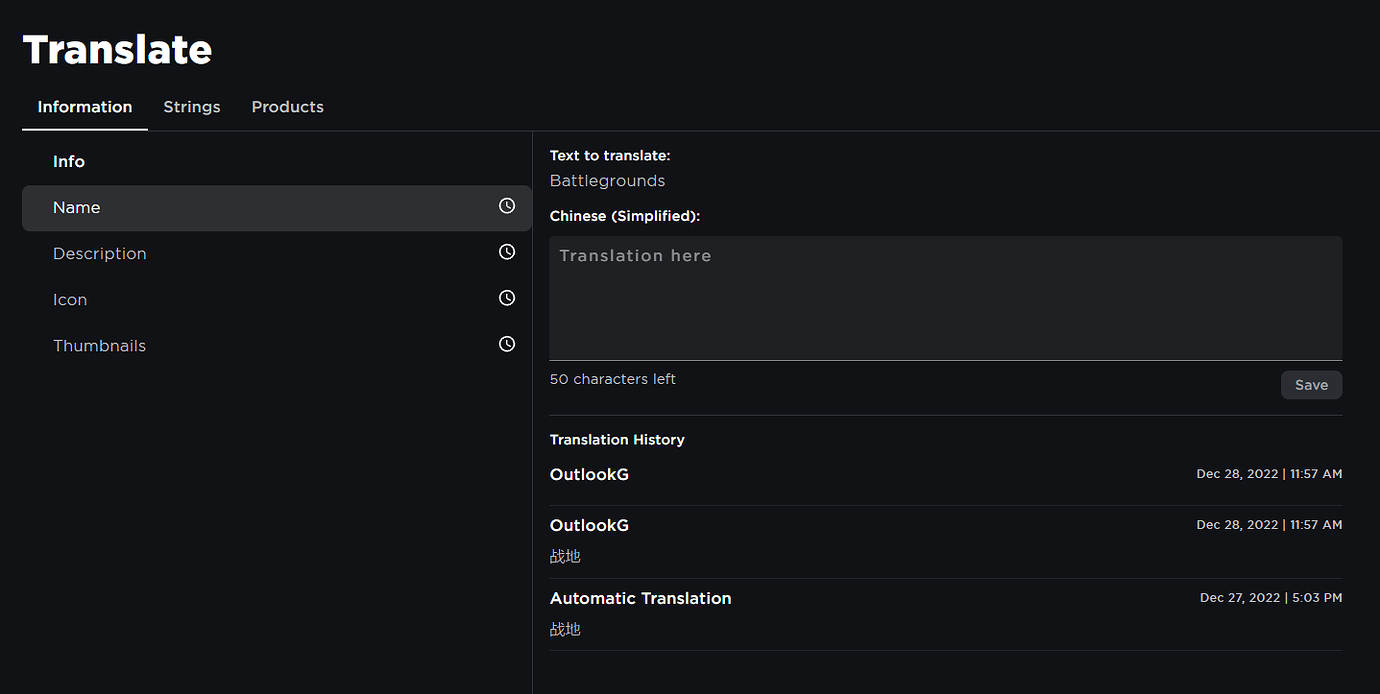
Task: Click the history clock icon next to Name
Action: 506,206
